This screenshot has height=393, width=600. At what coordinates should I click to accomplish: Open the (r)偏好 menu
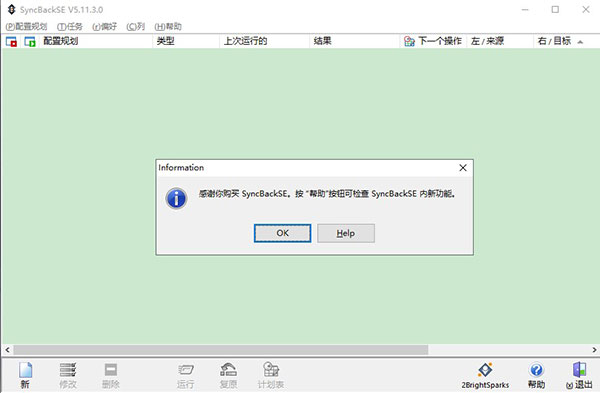click(104, 26)
